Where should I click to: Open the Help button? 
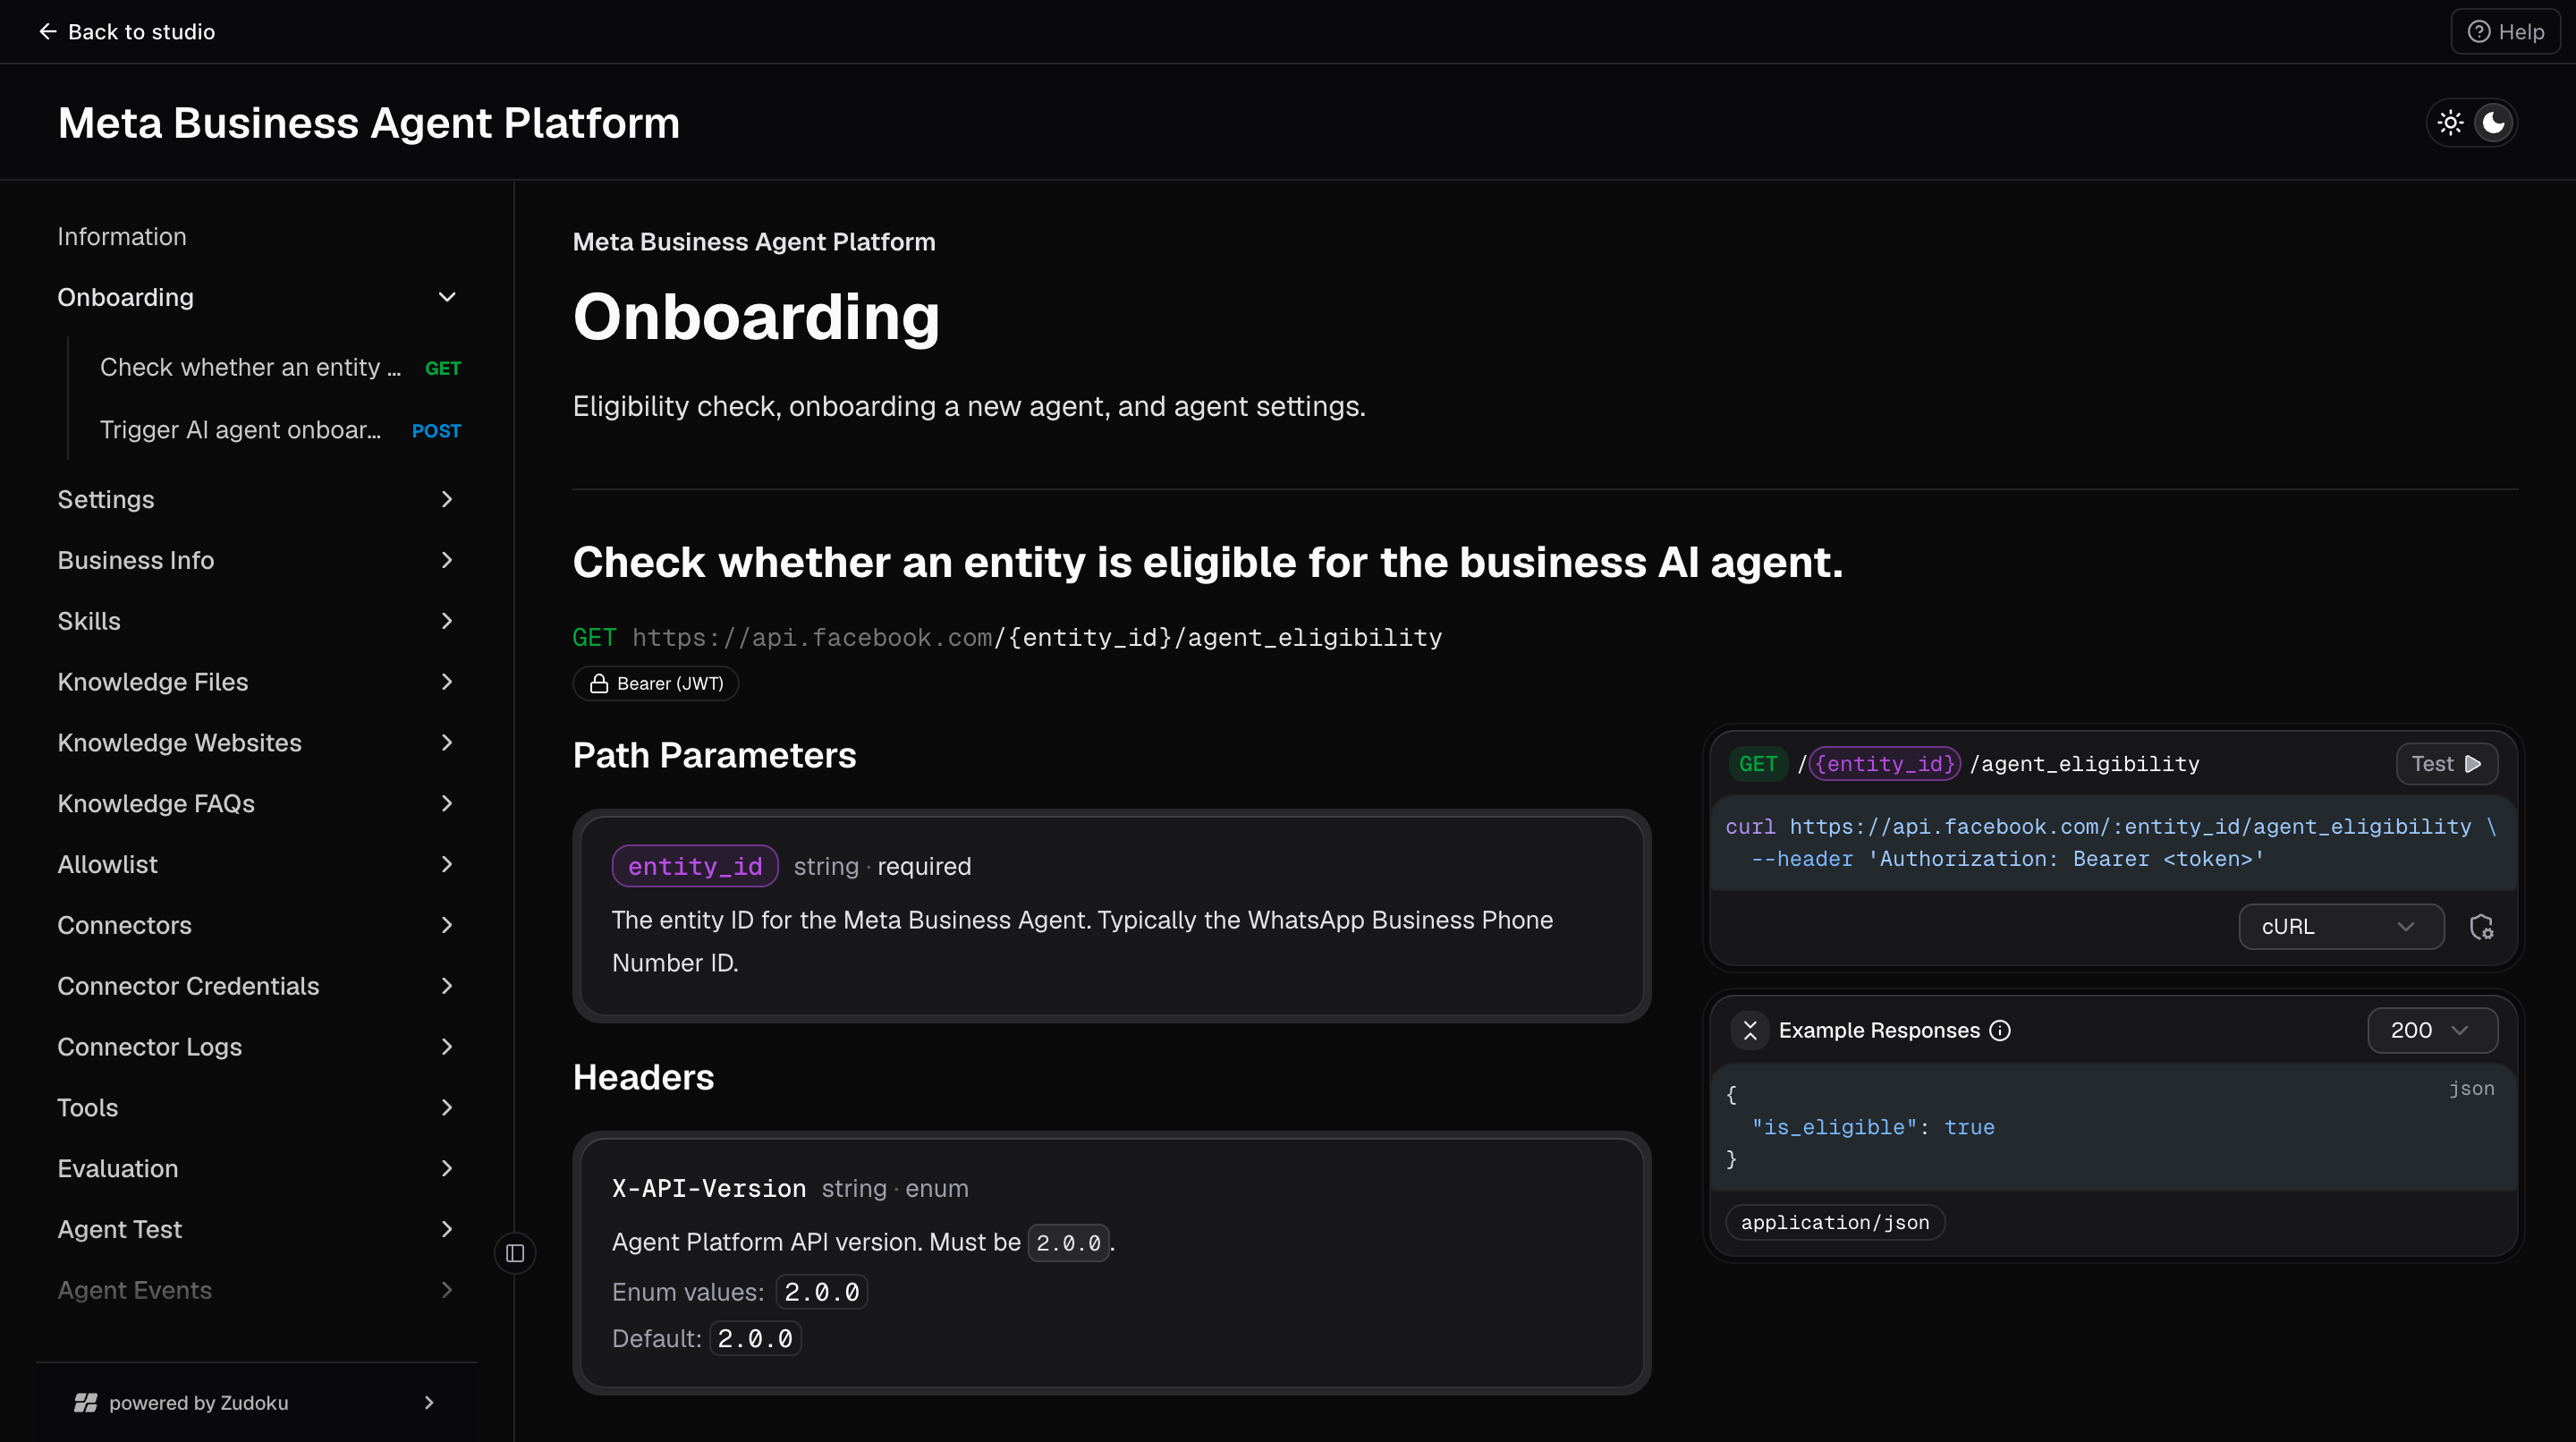2505,31
